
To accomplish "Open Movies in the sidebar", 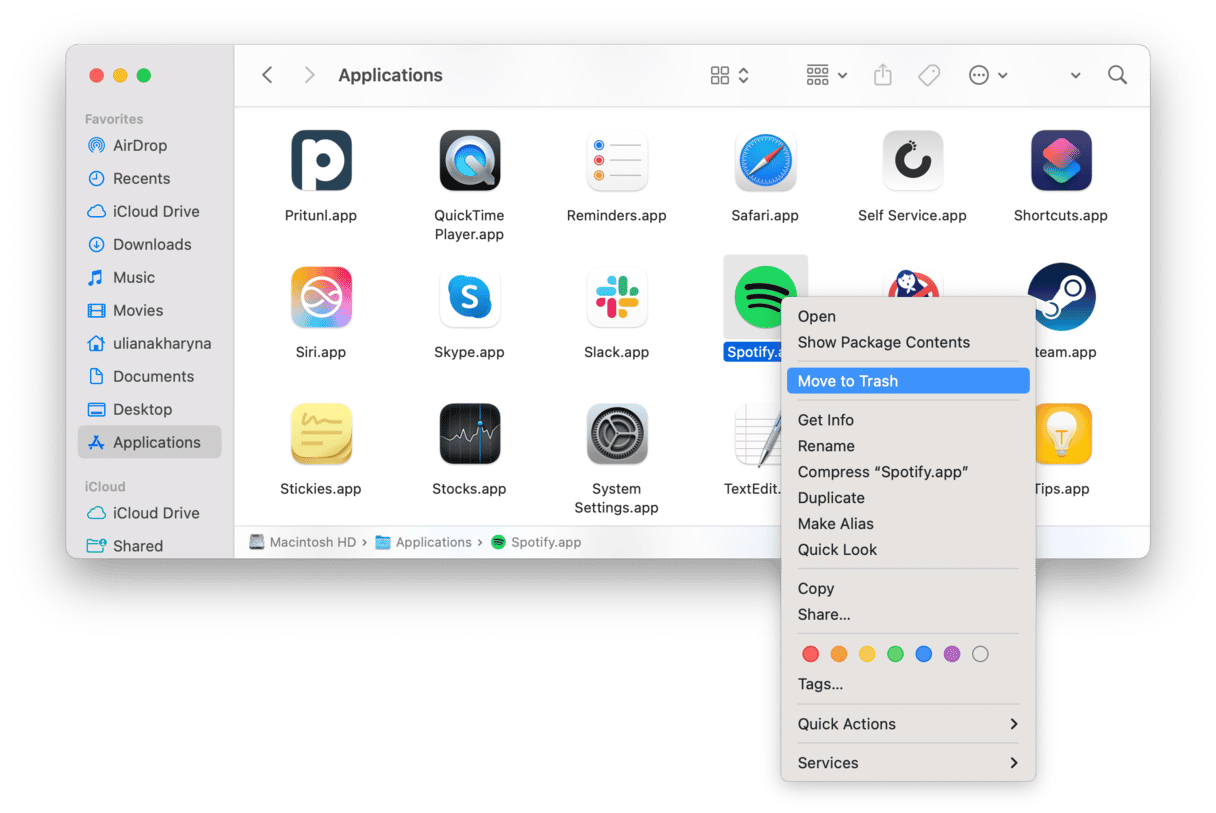I will pyautogui.click(x=149, y=310).
